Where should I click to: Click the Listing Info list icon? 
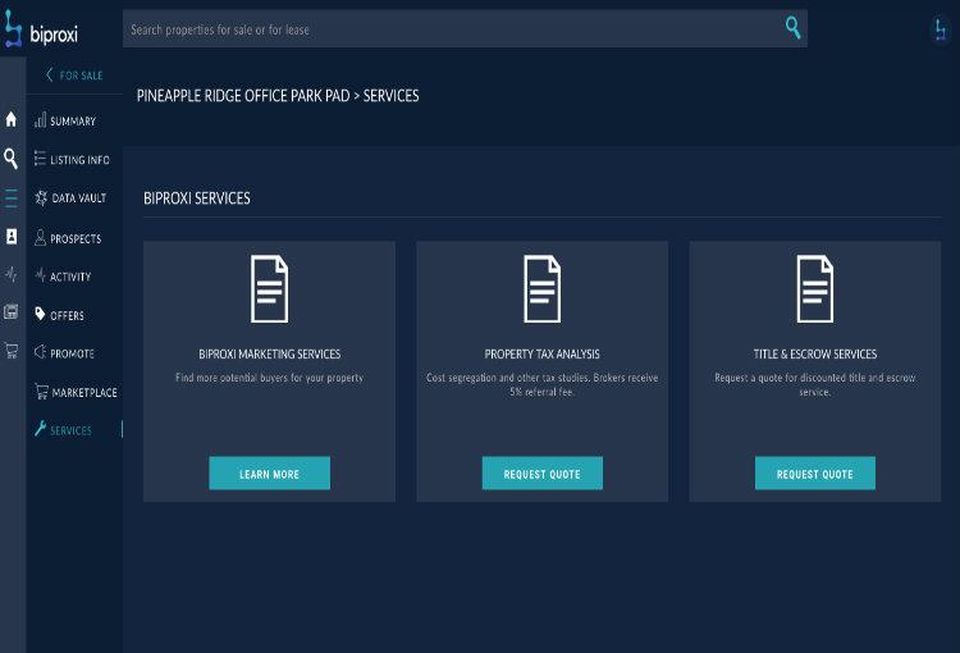point(40,159)
